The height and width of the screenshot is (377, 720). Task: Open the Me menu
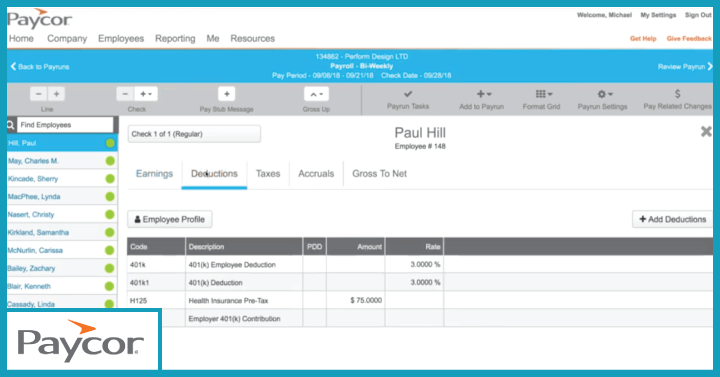click(213, 39)
